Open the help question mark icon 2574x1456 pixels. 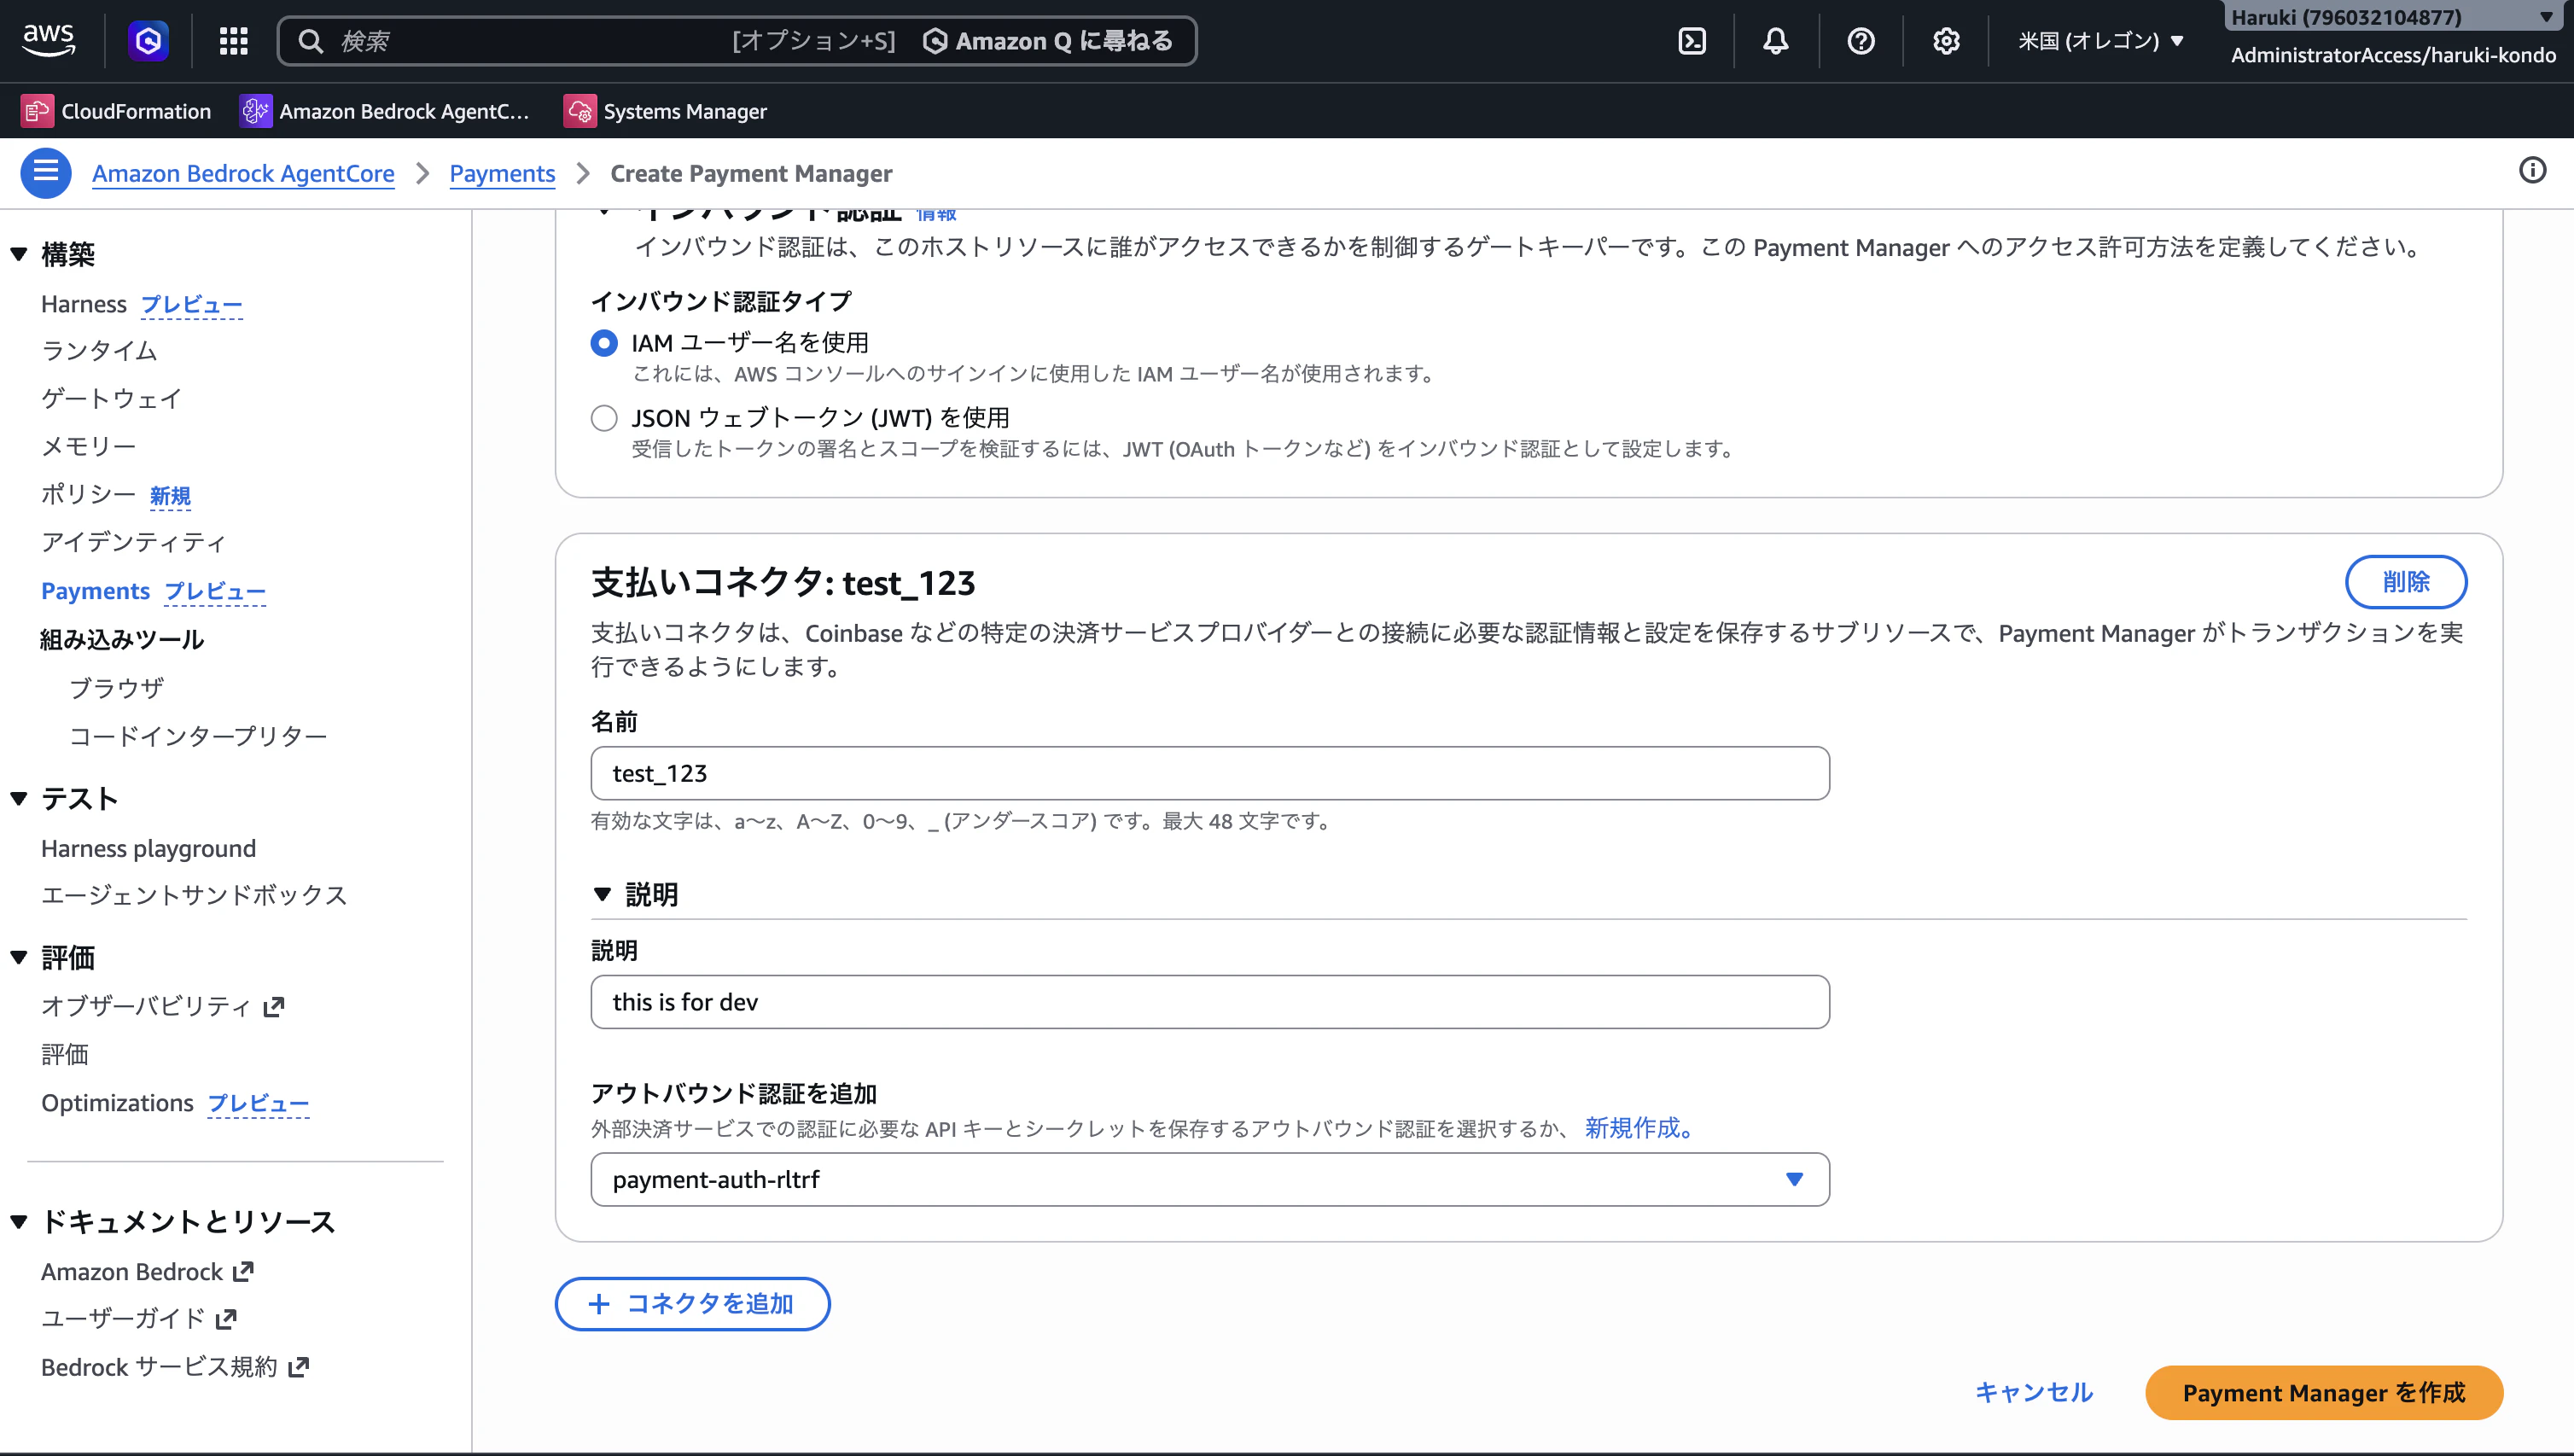[x=1861, y=41]
